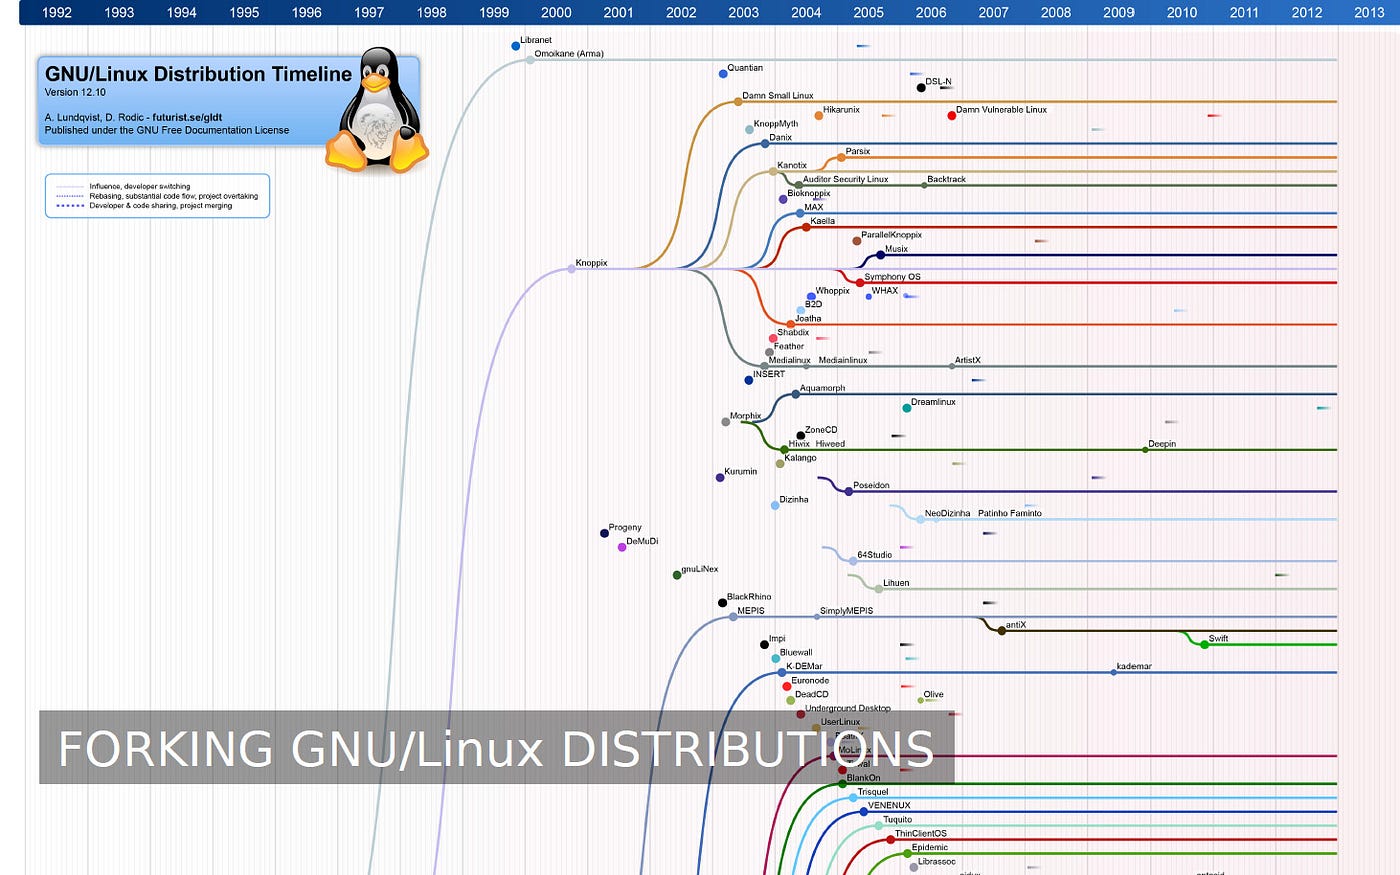Select the Kalango label

click(x=800, y=458)
